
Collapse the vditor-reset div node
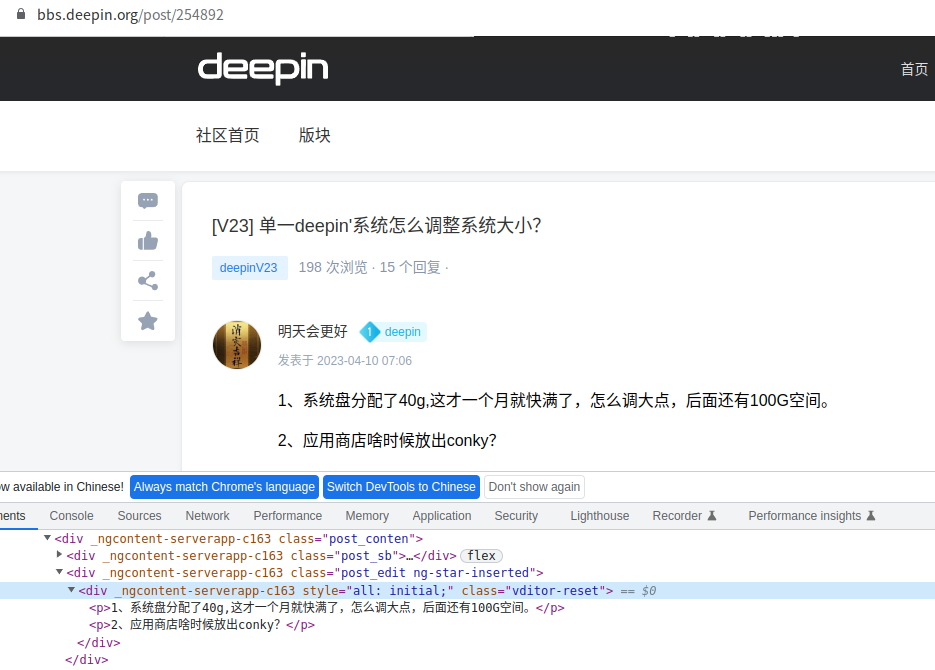pos(71,590)
